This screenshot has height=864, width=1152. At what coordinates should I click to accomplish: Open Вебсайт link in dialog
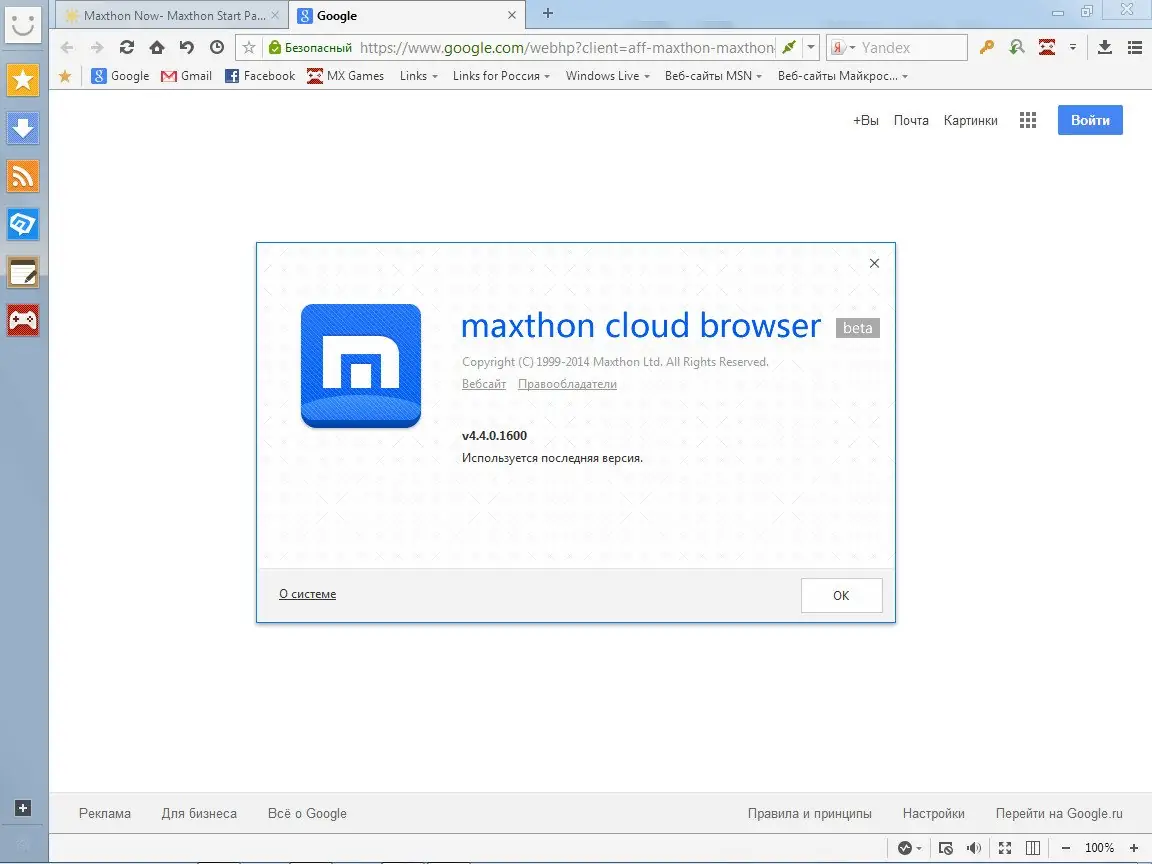coord(483,384)
